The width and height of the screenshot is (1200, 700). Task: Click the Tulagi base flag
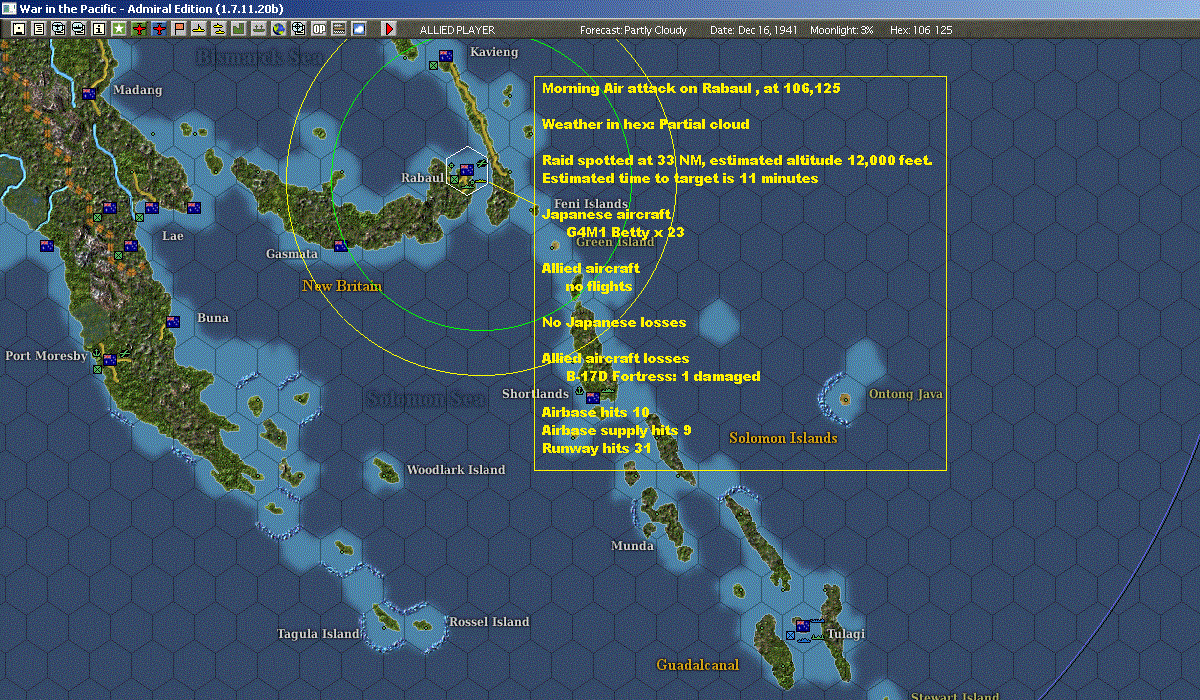[x=802, y=626]
